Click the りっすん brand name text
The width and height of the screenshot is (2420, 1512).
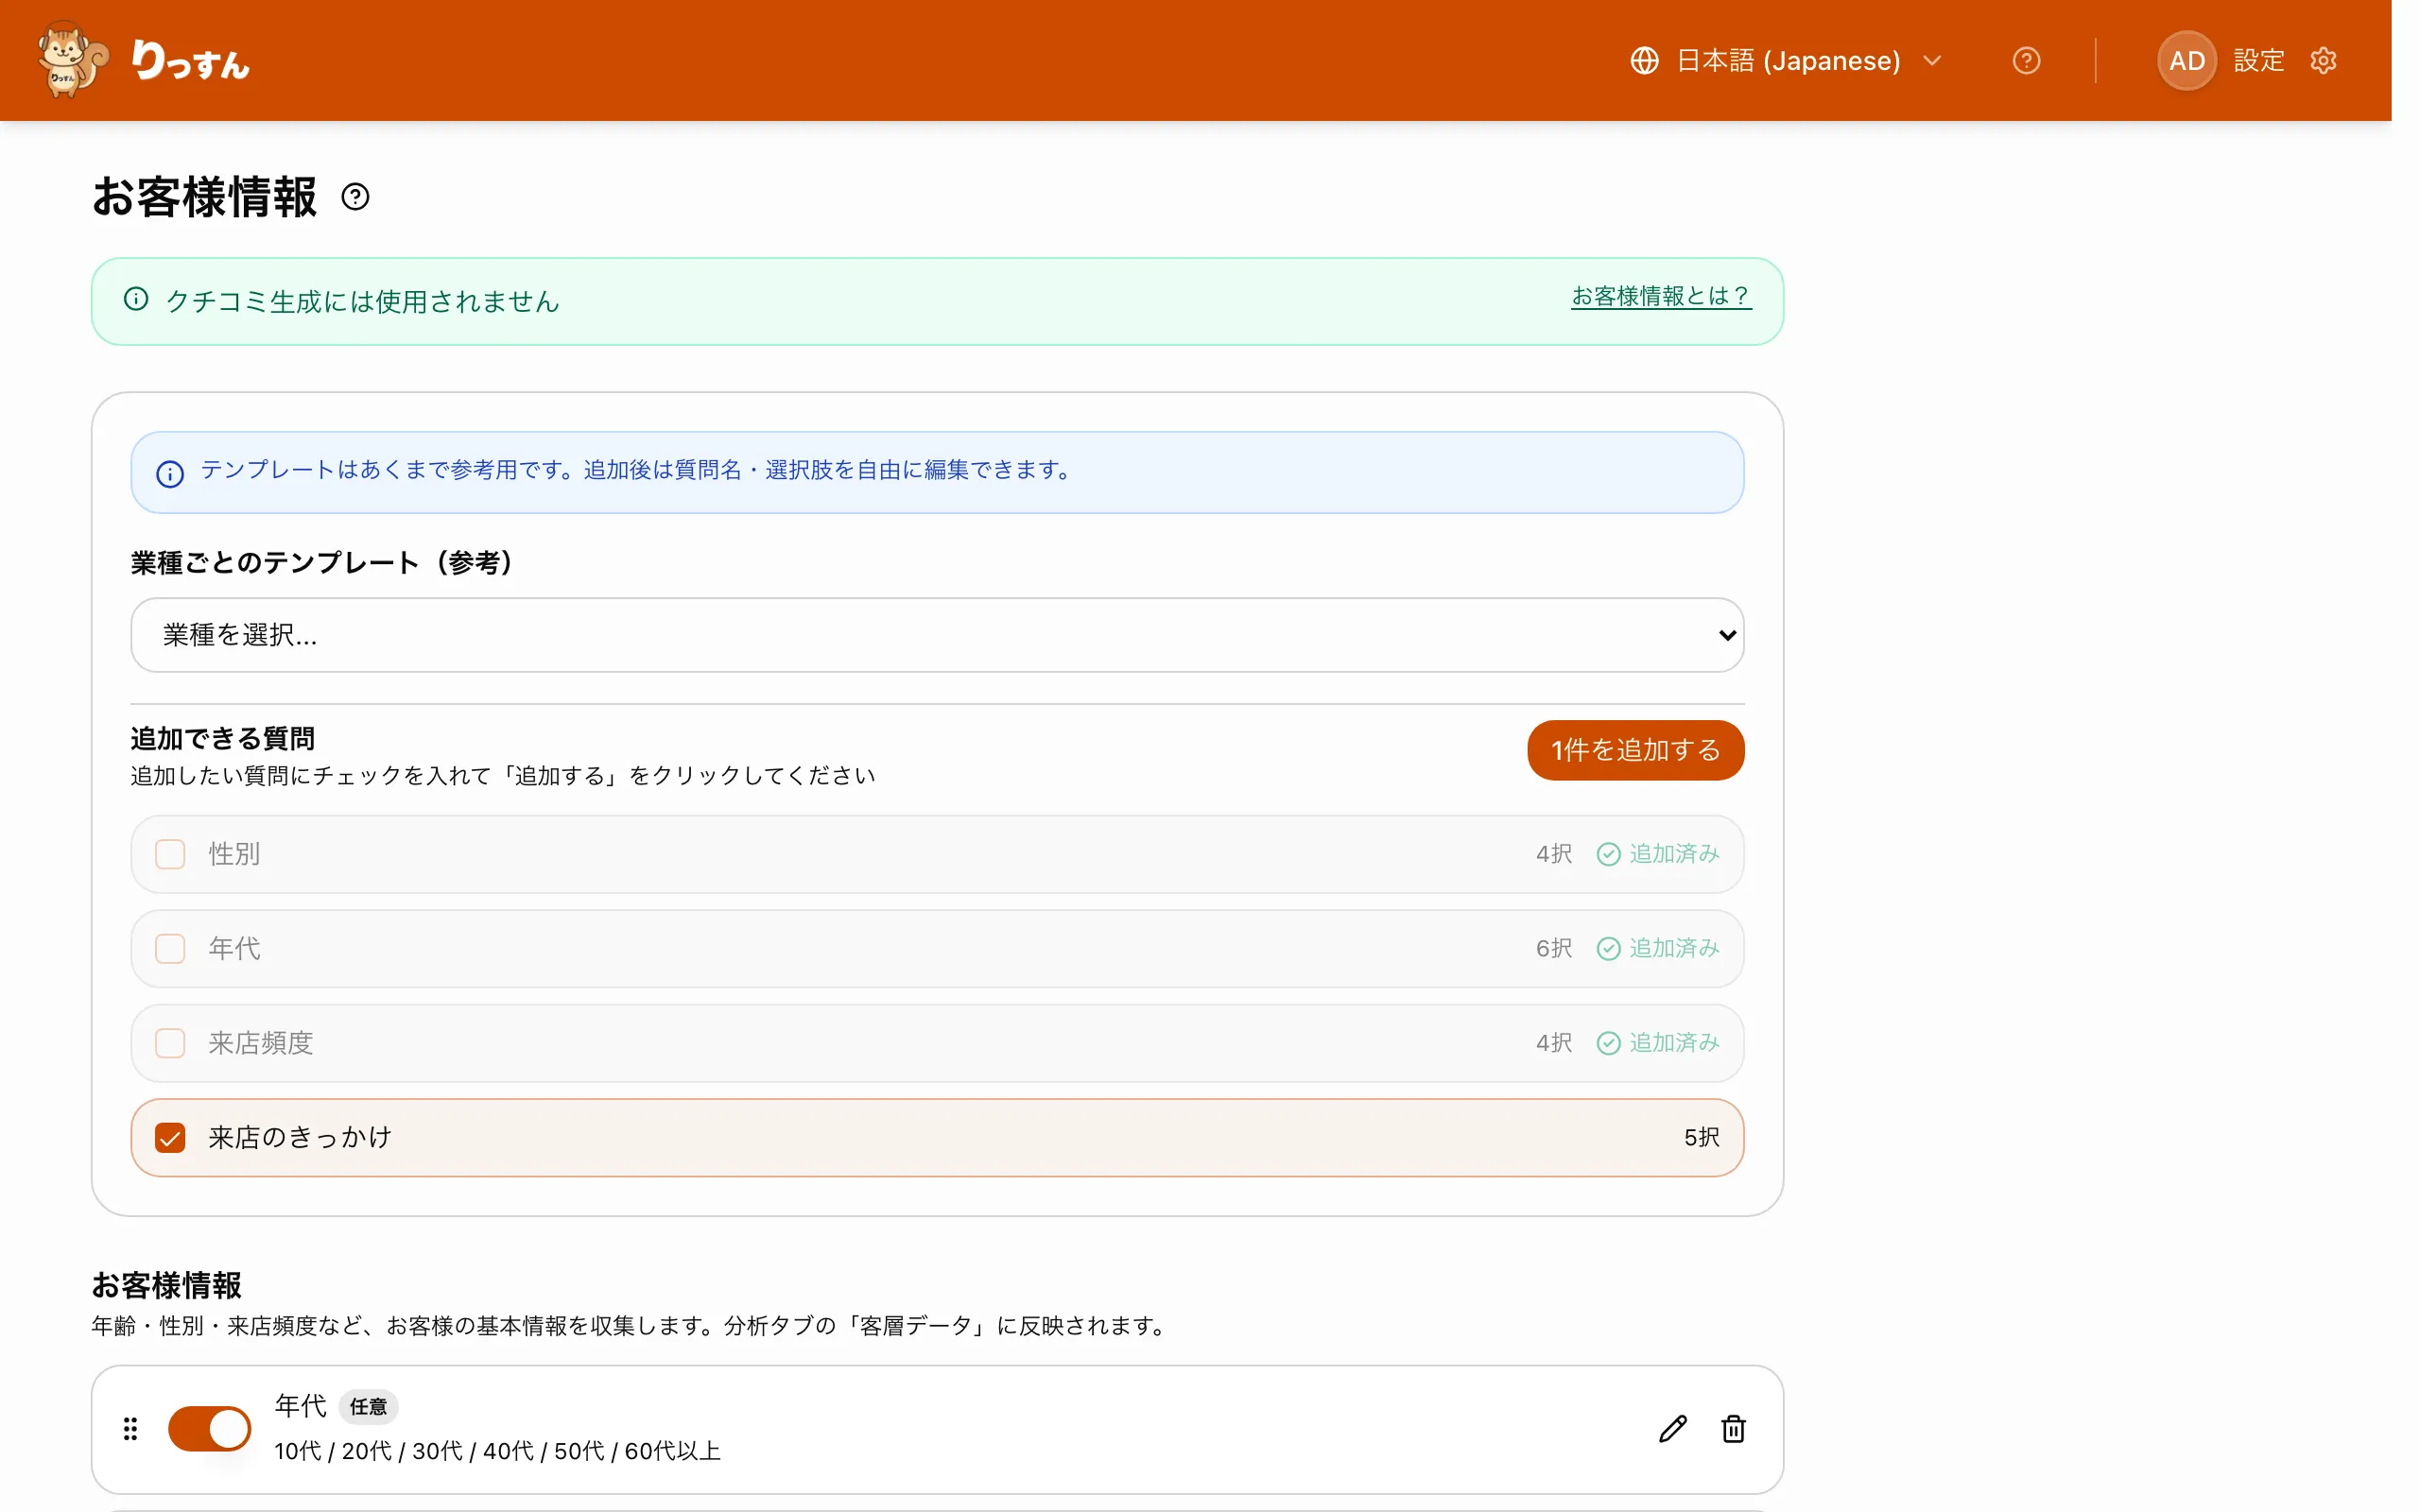click(x=191, y=61)
